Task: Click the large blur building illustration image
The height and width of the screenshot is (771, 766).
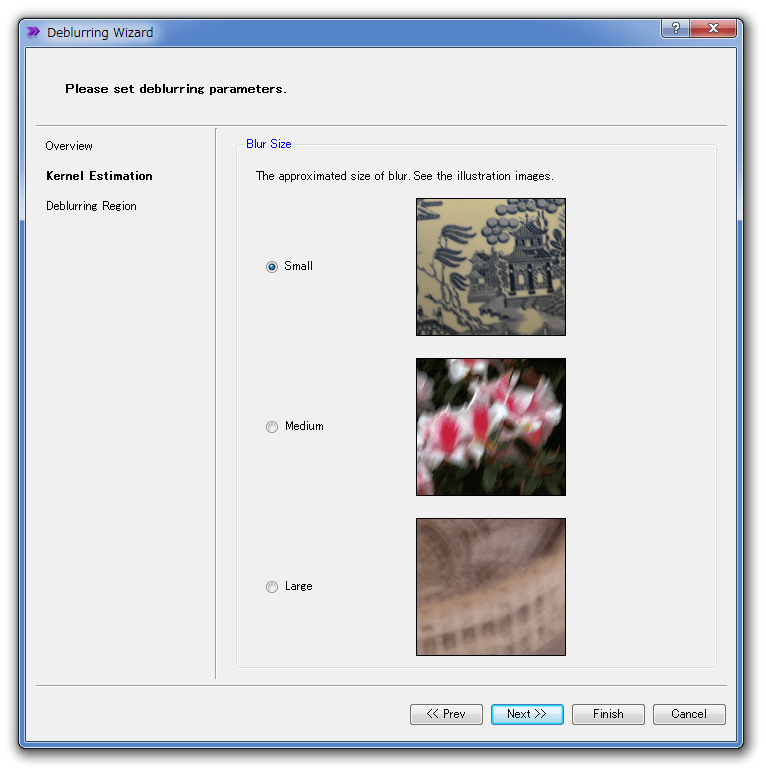Action: (491, 587)
